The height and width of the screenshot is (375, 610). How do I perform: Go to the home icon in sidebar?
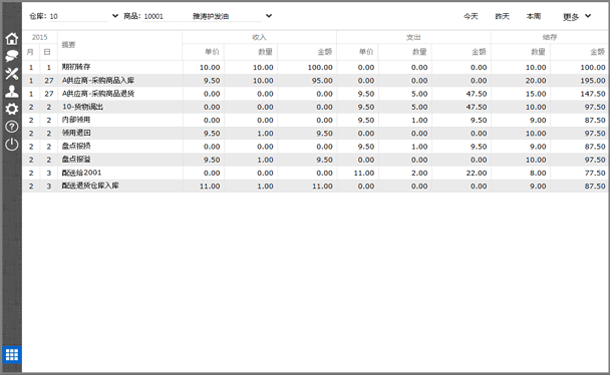[x=12, y=39]
